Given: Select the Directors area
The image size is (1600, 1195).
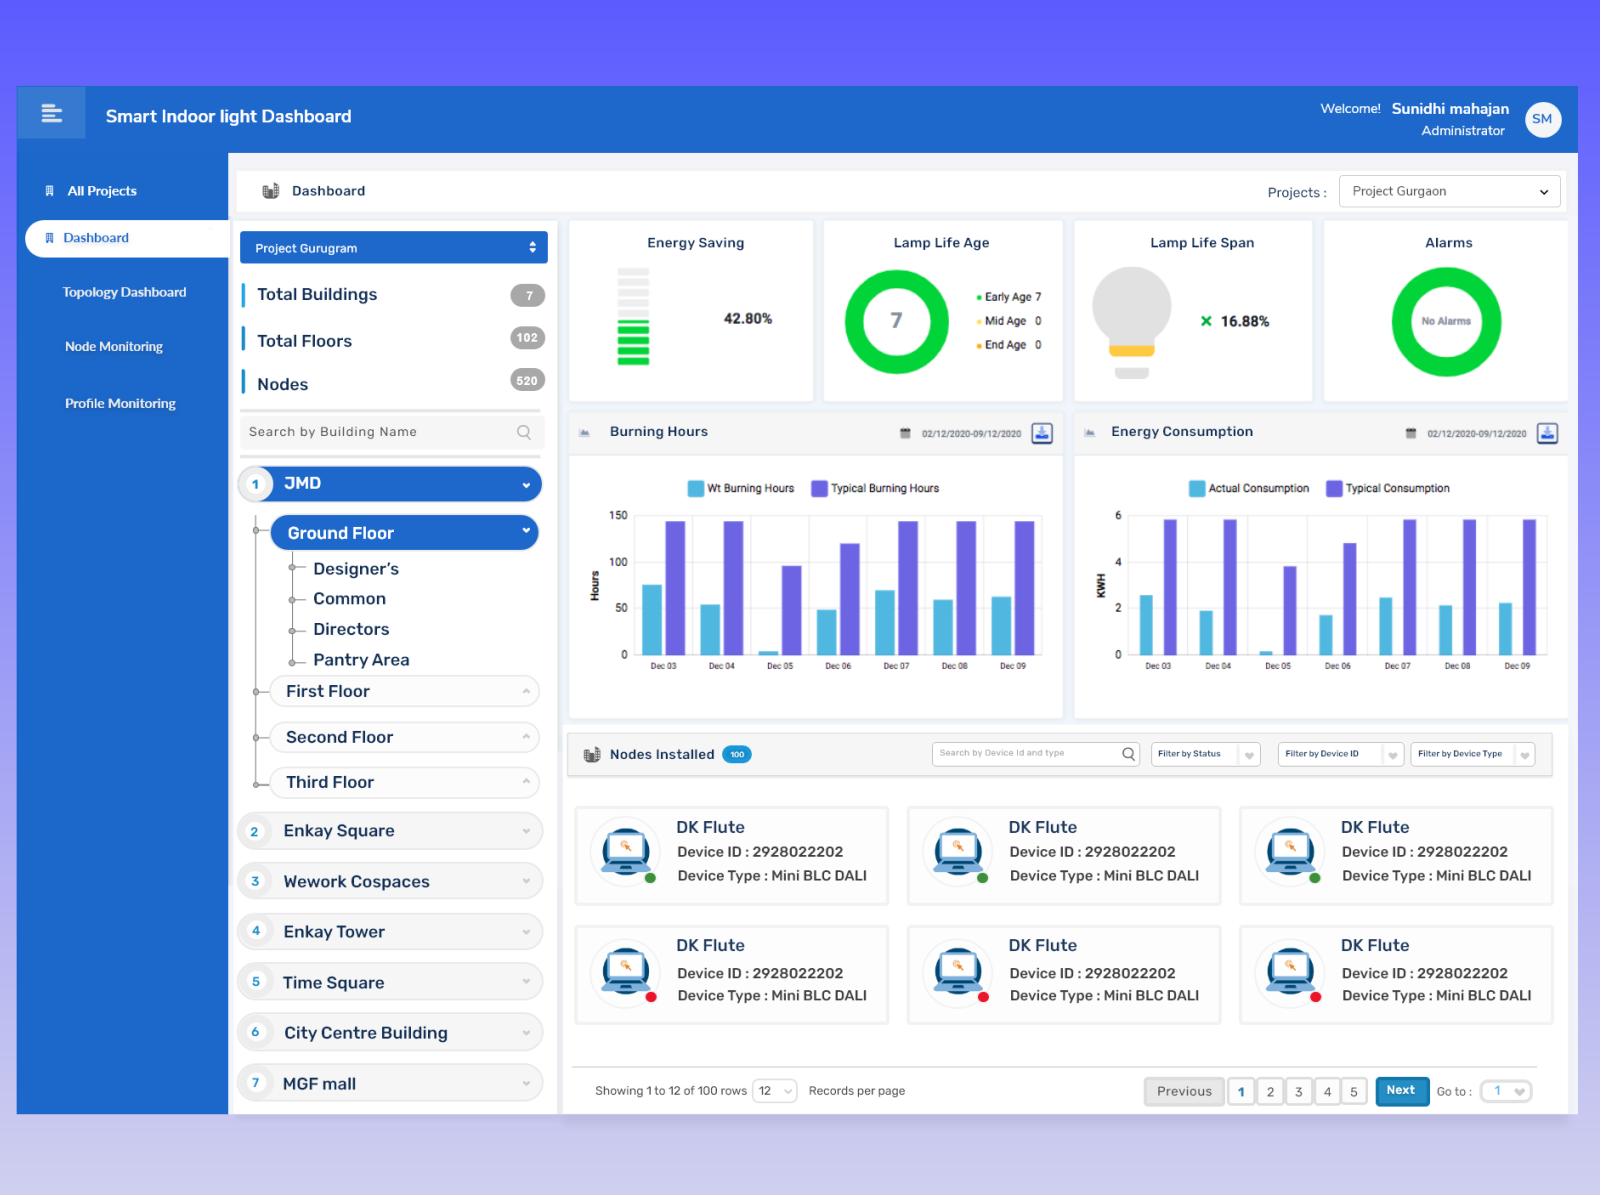Looking at the screenshot, I should (351, 629).
